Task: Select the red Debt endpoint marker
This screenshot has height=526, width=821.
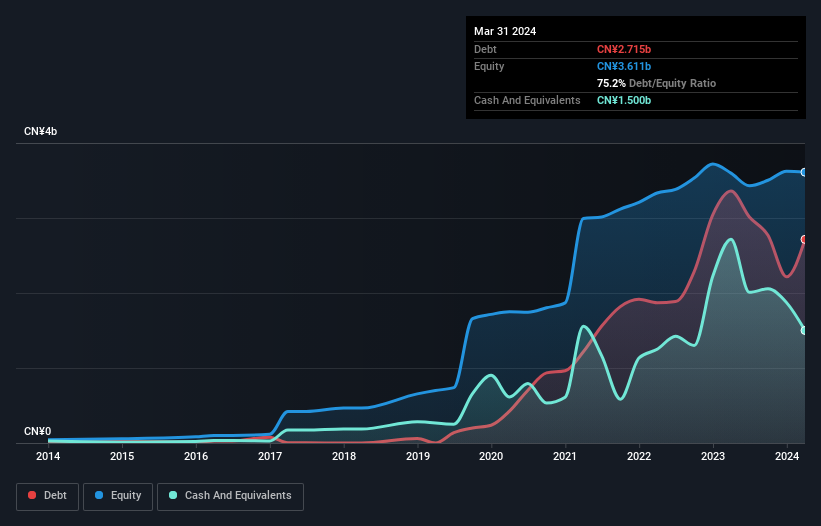Action: (804, 240)
